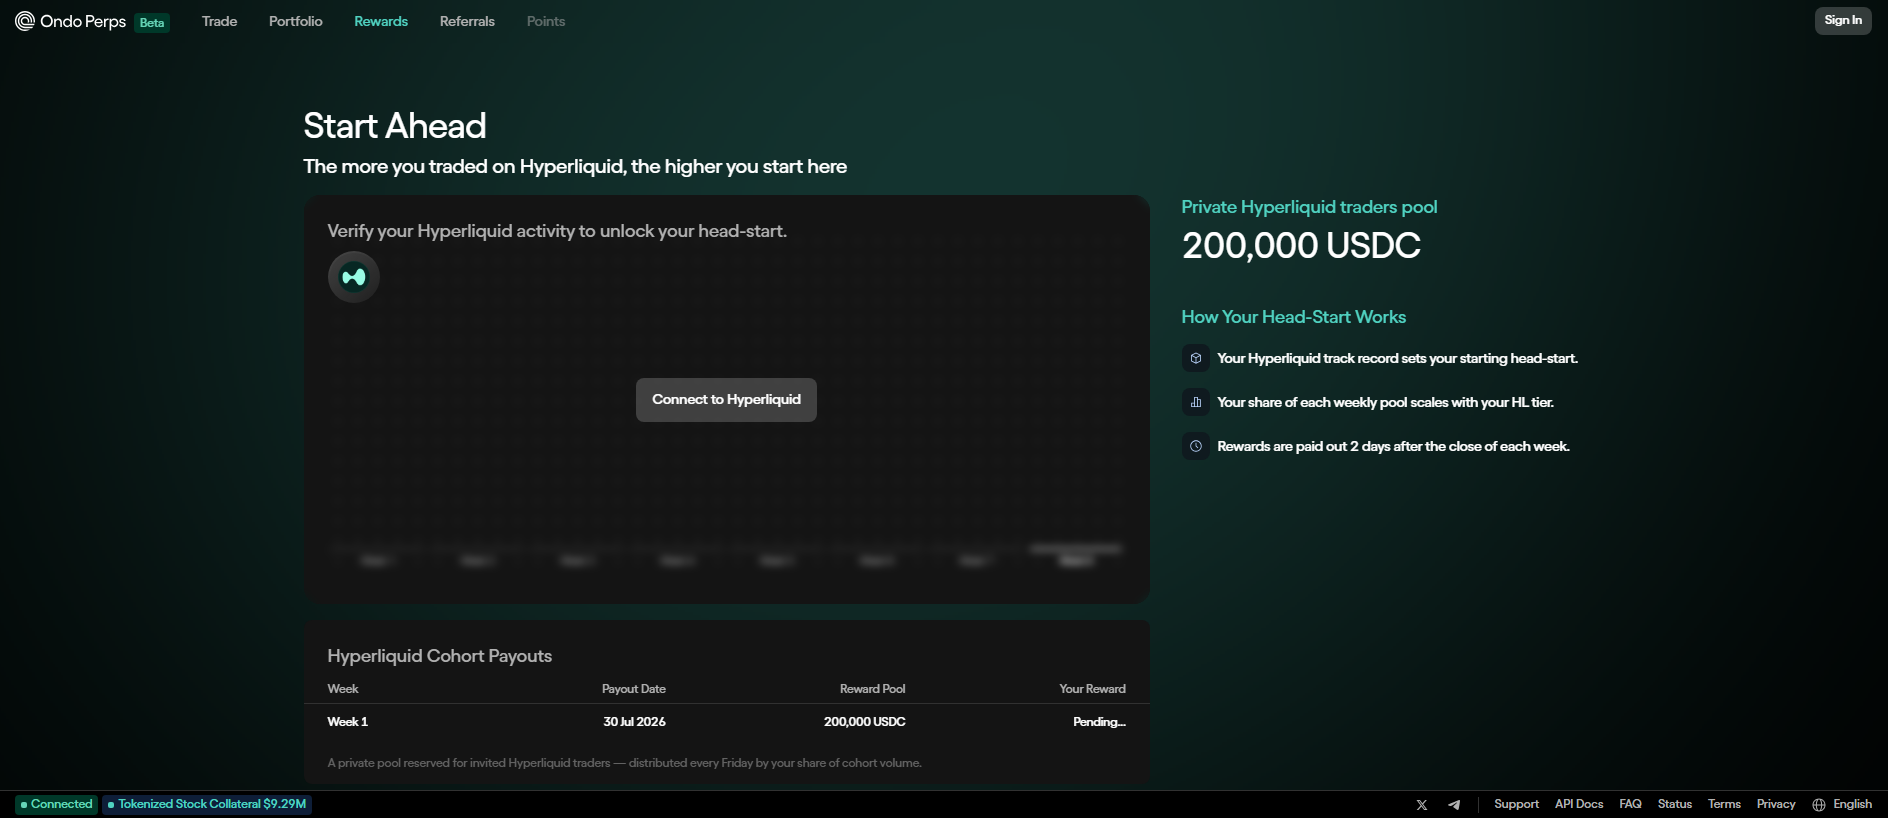Click How Your Head-Start Works heading
1888x818 pixels.
click(x=1294, y=317)
